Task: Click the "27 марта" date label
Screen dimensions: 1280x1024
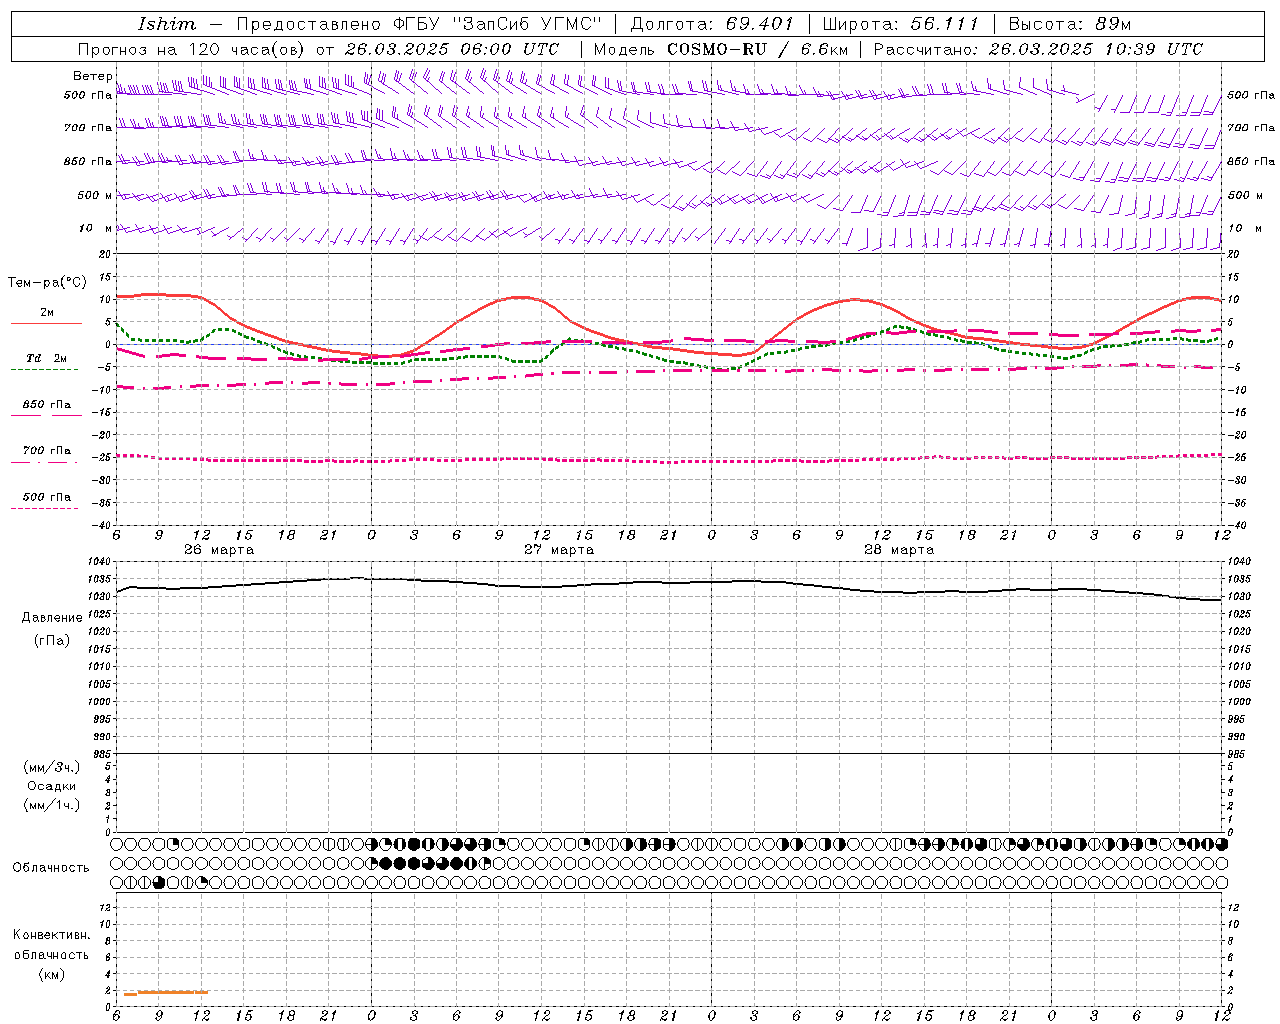Action: tap(559, 549)
